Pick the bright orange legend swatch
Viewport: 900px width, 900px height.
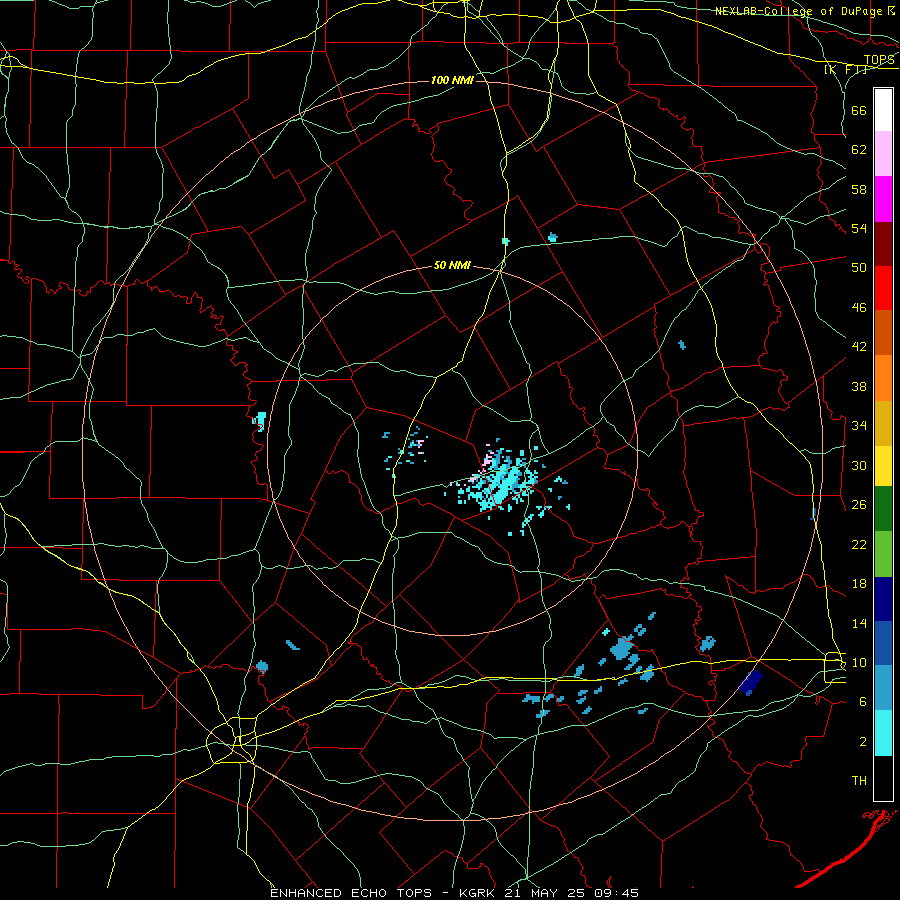(883, 378)
